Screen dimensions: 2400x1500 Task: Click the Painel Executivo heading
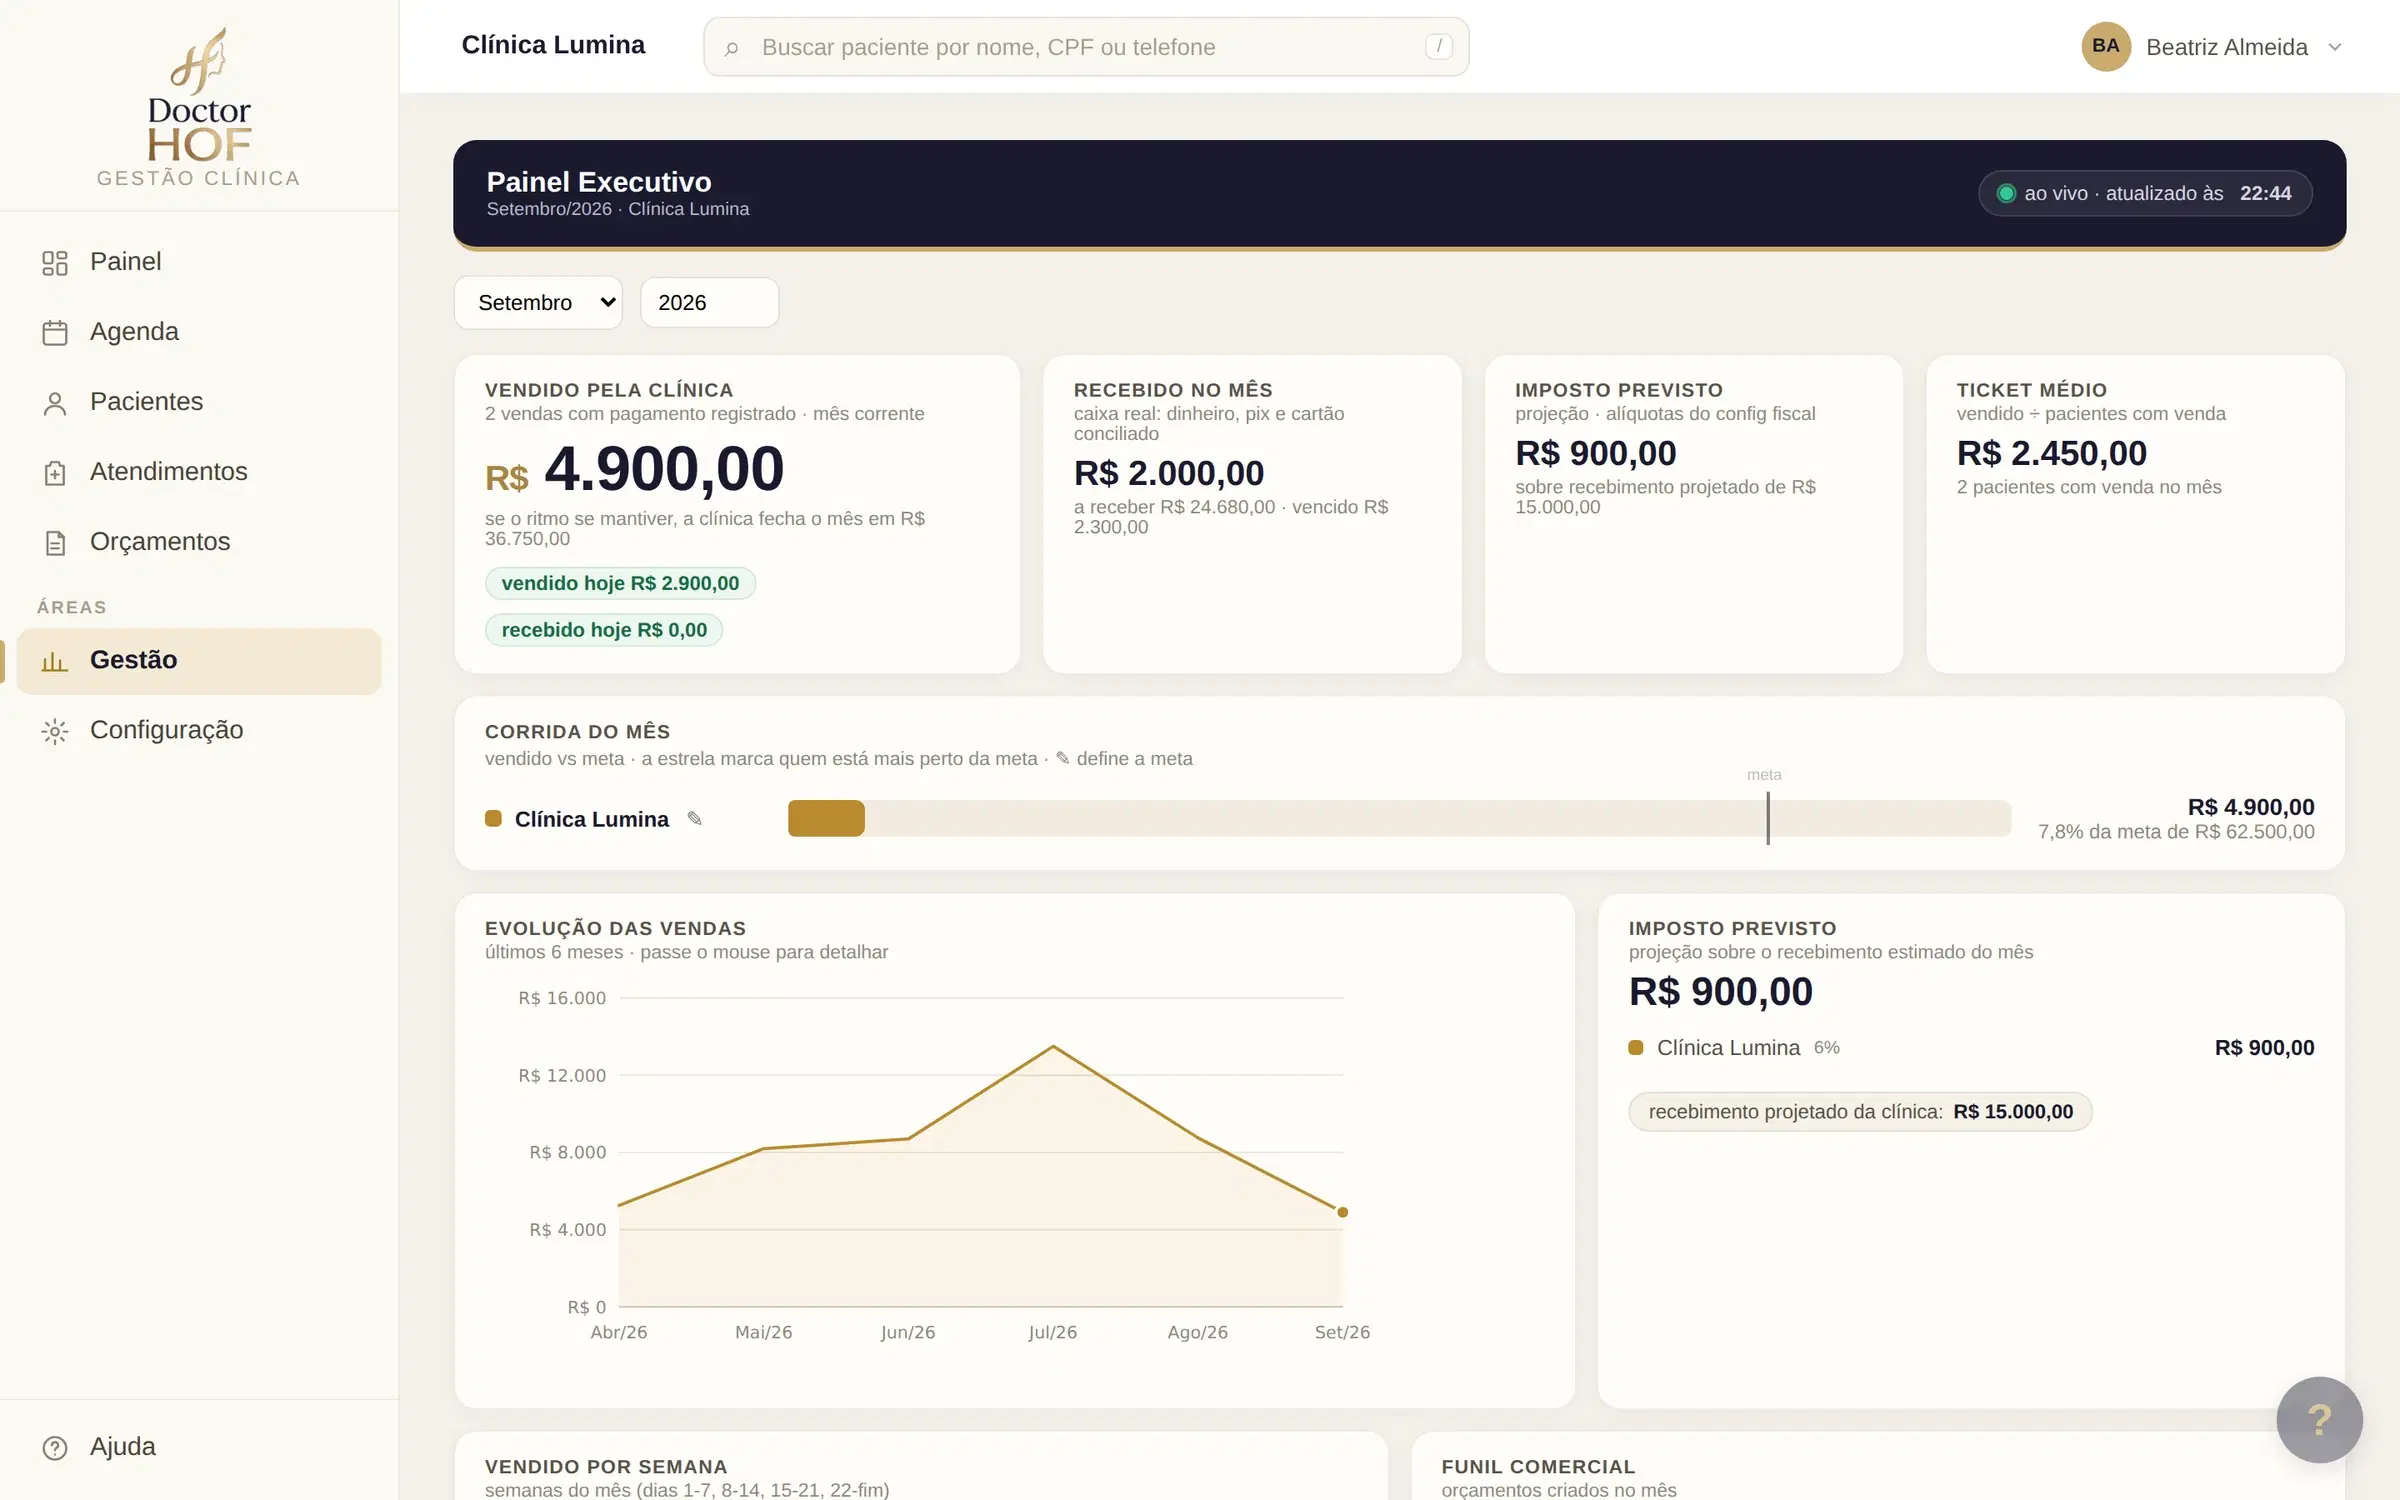coord(599,181)
